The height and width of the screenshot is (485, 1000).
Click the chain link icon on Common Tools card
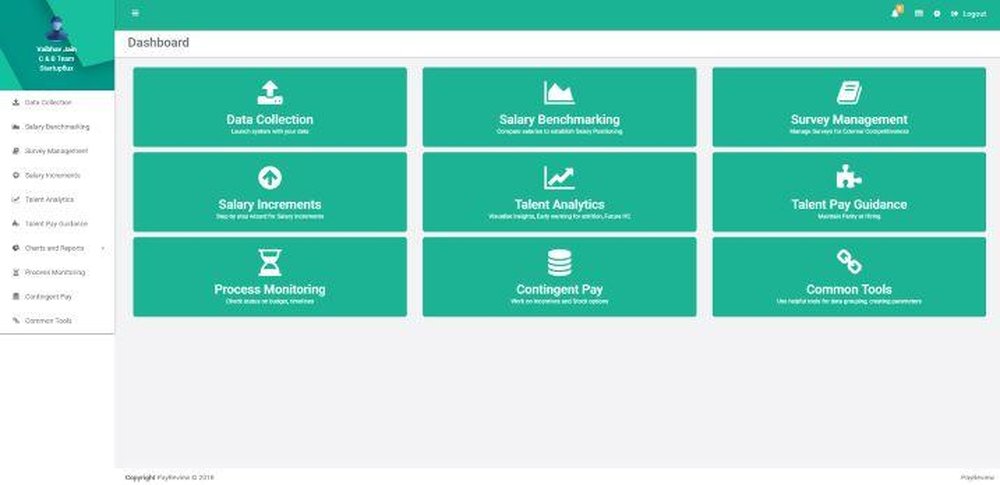click(849, 262)
